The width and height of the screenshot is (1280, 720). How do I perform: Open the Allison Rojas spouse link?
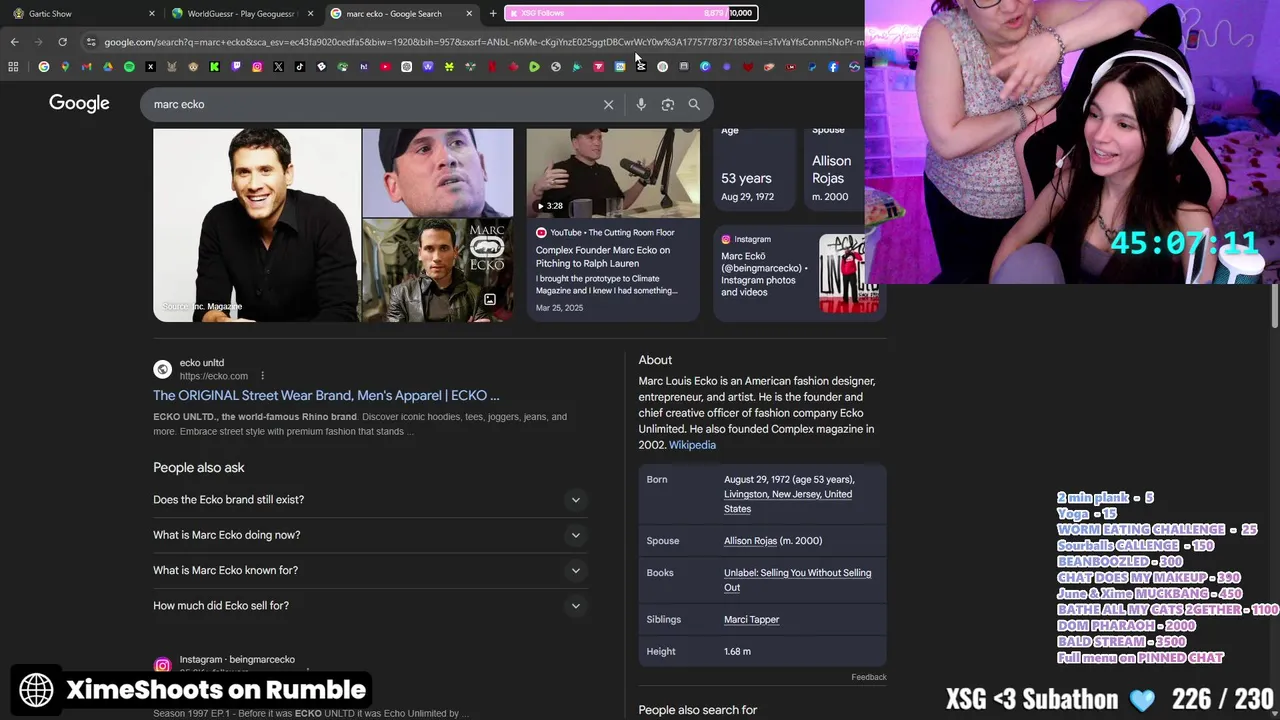[x=750, y=541]
